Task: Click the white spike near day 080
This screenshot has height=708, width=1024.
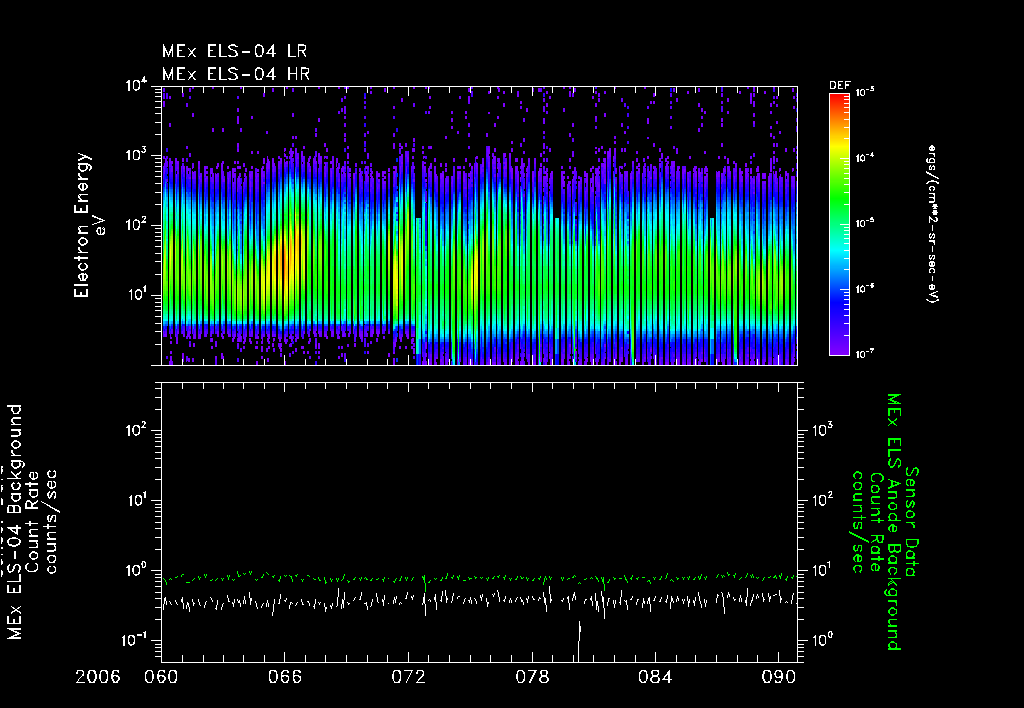Action: pos(579,641)
